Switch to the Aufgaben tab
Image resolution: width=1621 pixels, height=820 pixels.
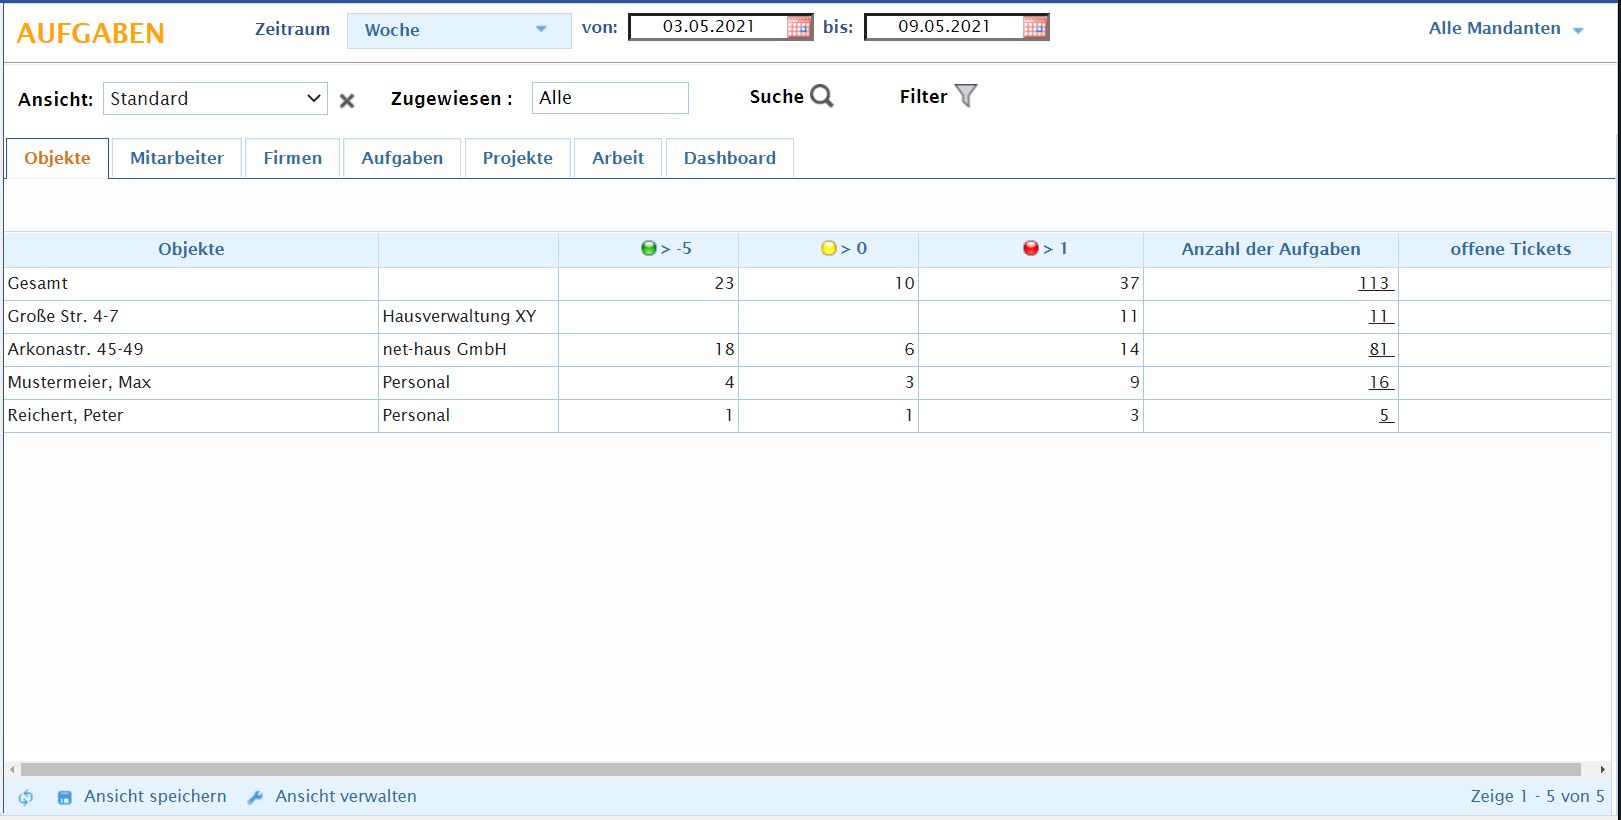pyautogui.click(x=402, y=158)
